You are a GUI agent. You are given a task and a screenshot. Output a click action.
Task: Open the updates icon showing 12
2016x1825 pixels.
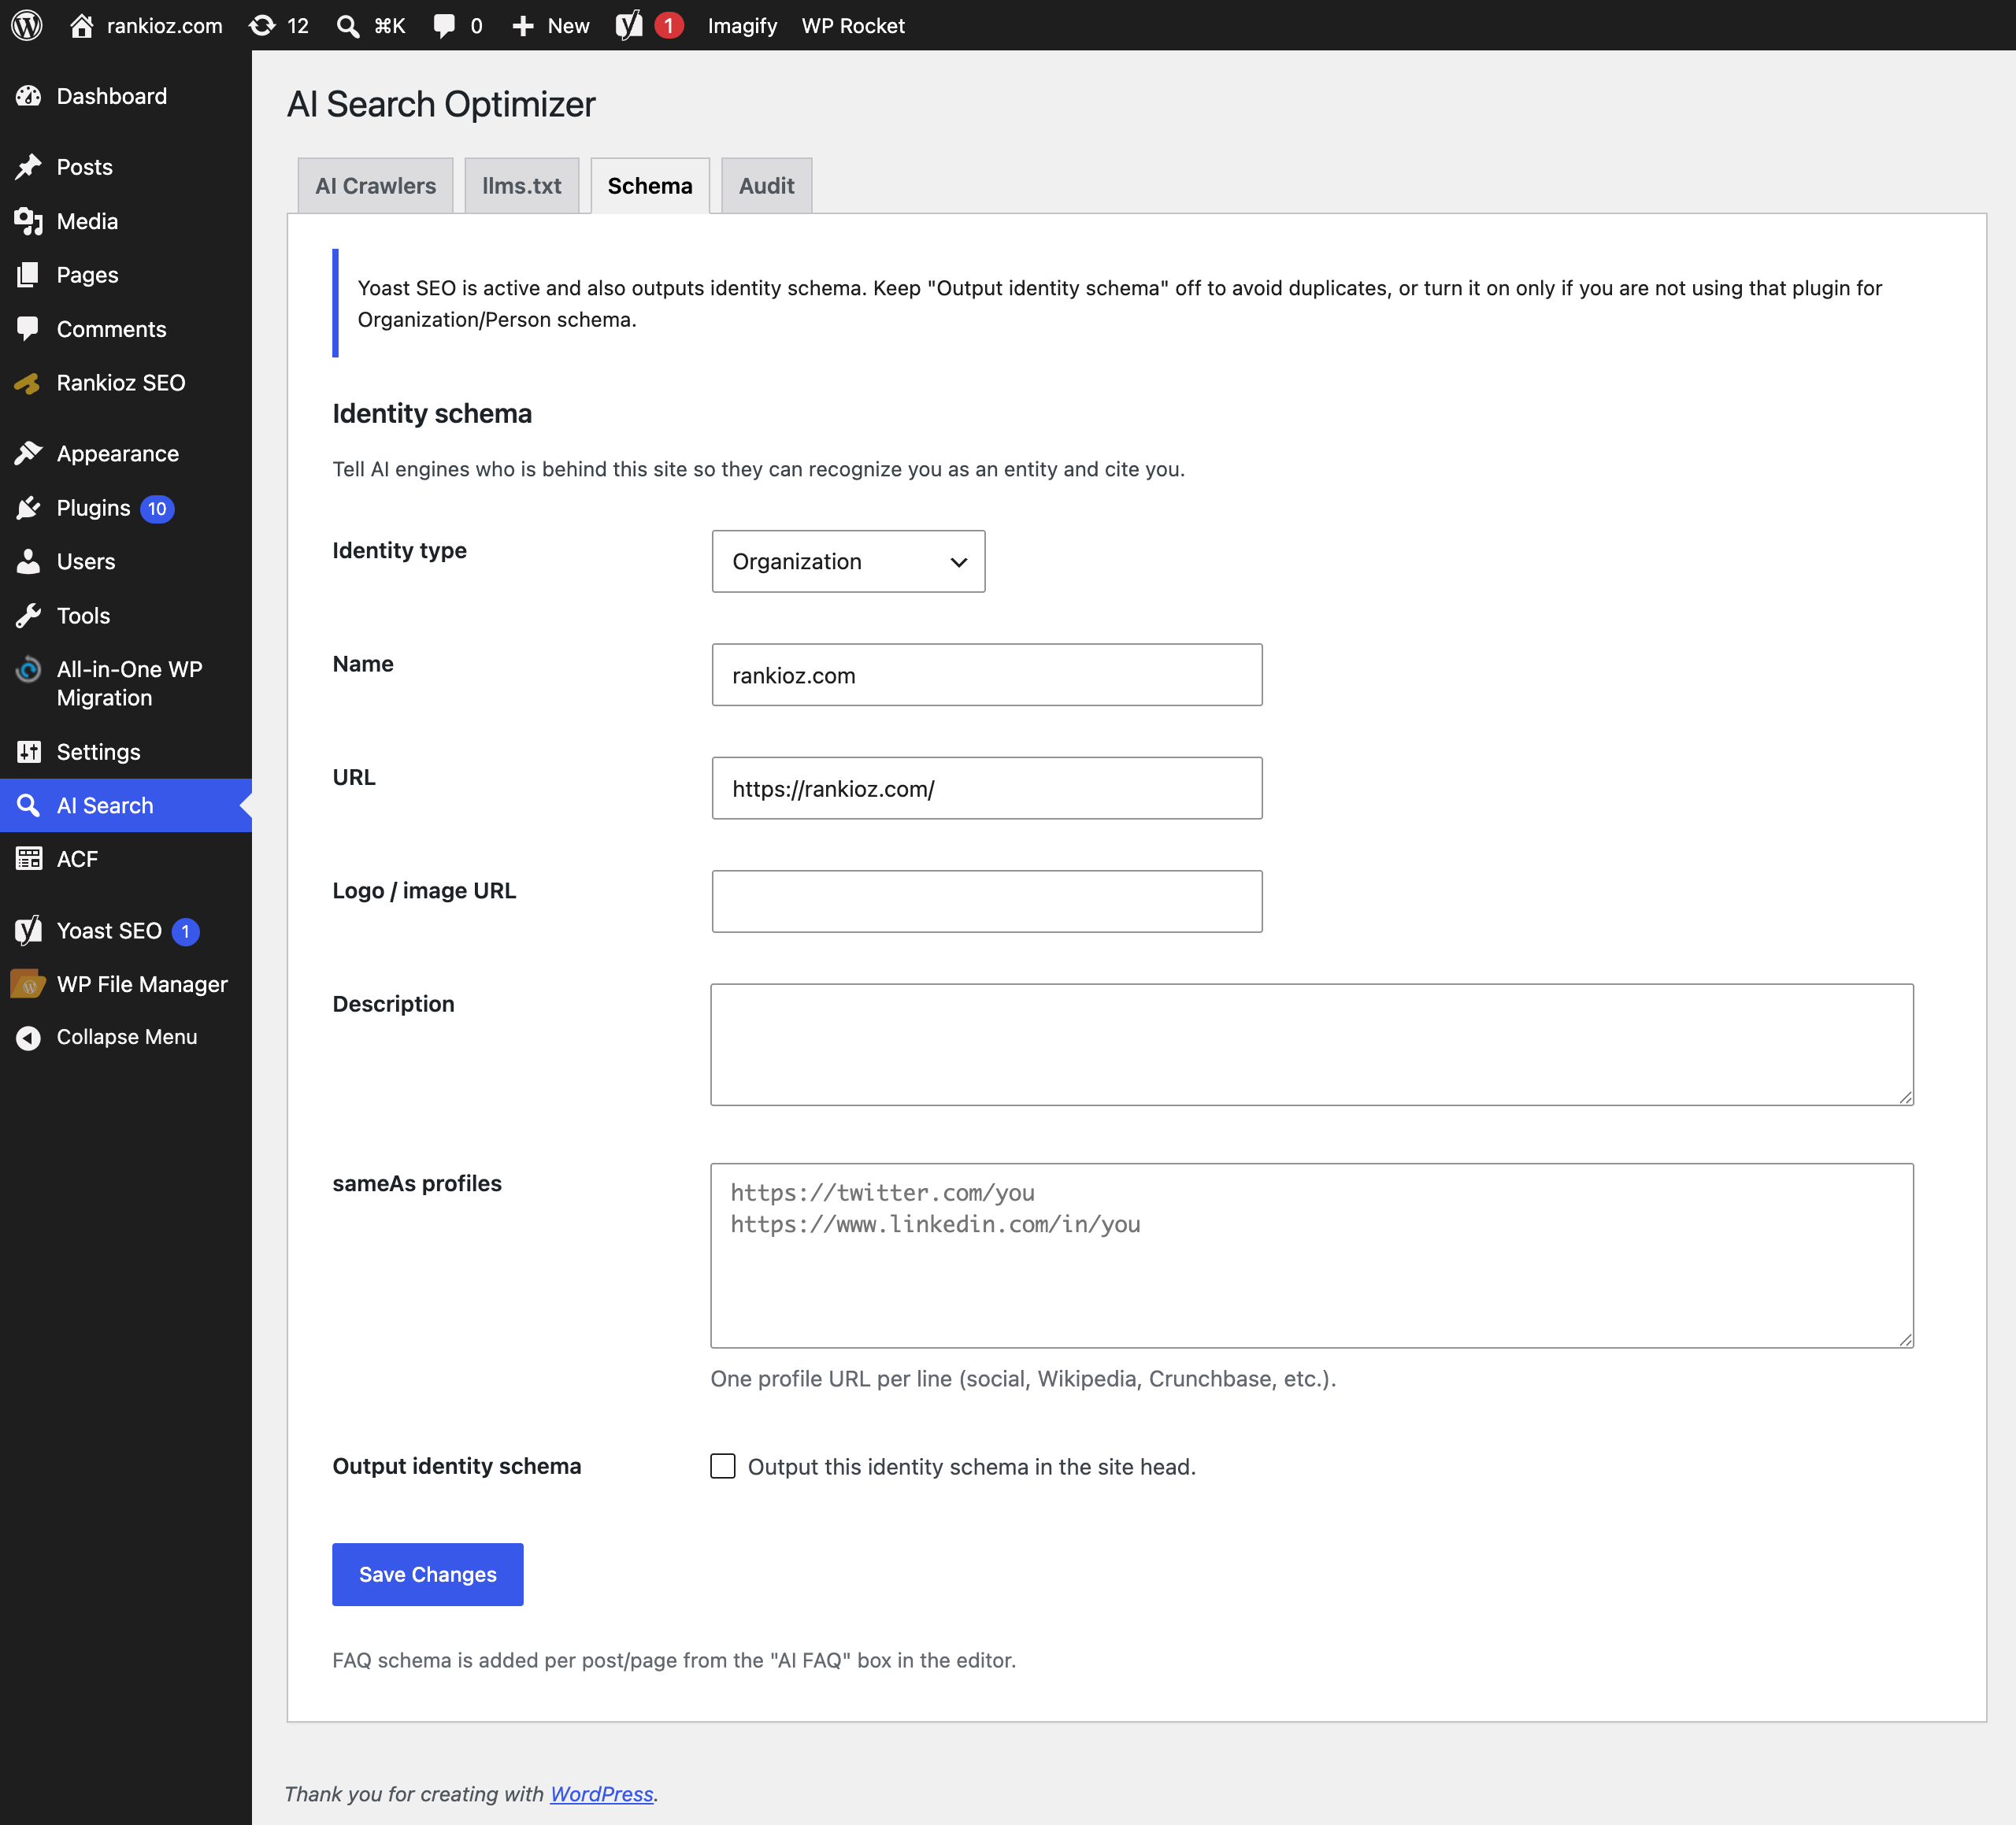(262, 25)
